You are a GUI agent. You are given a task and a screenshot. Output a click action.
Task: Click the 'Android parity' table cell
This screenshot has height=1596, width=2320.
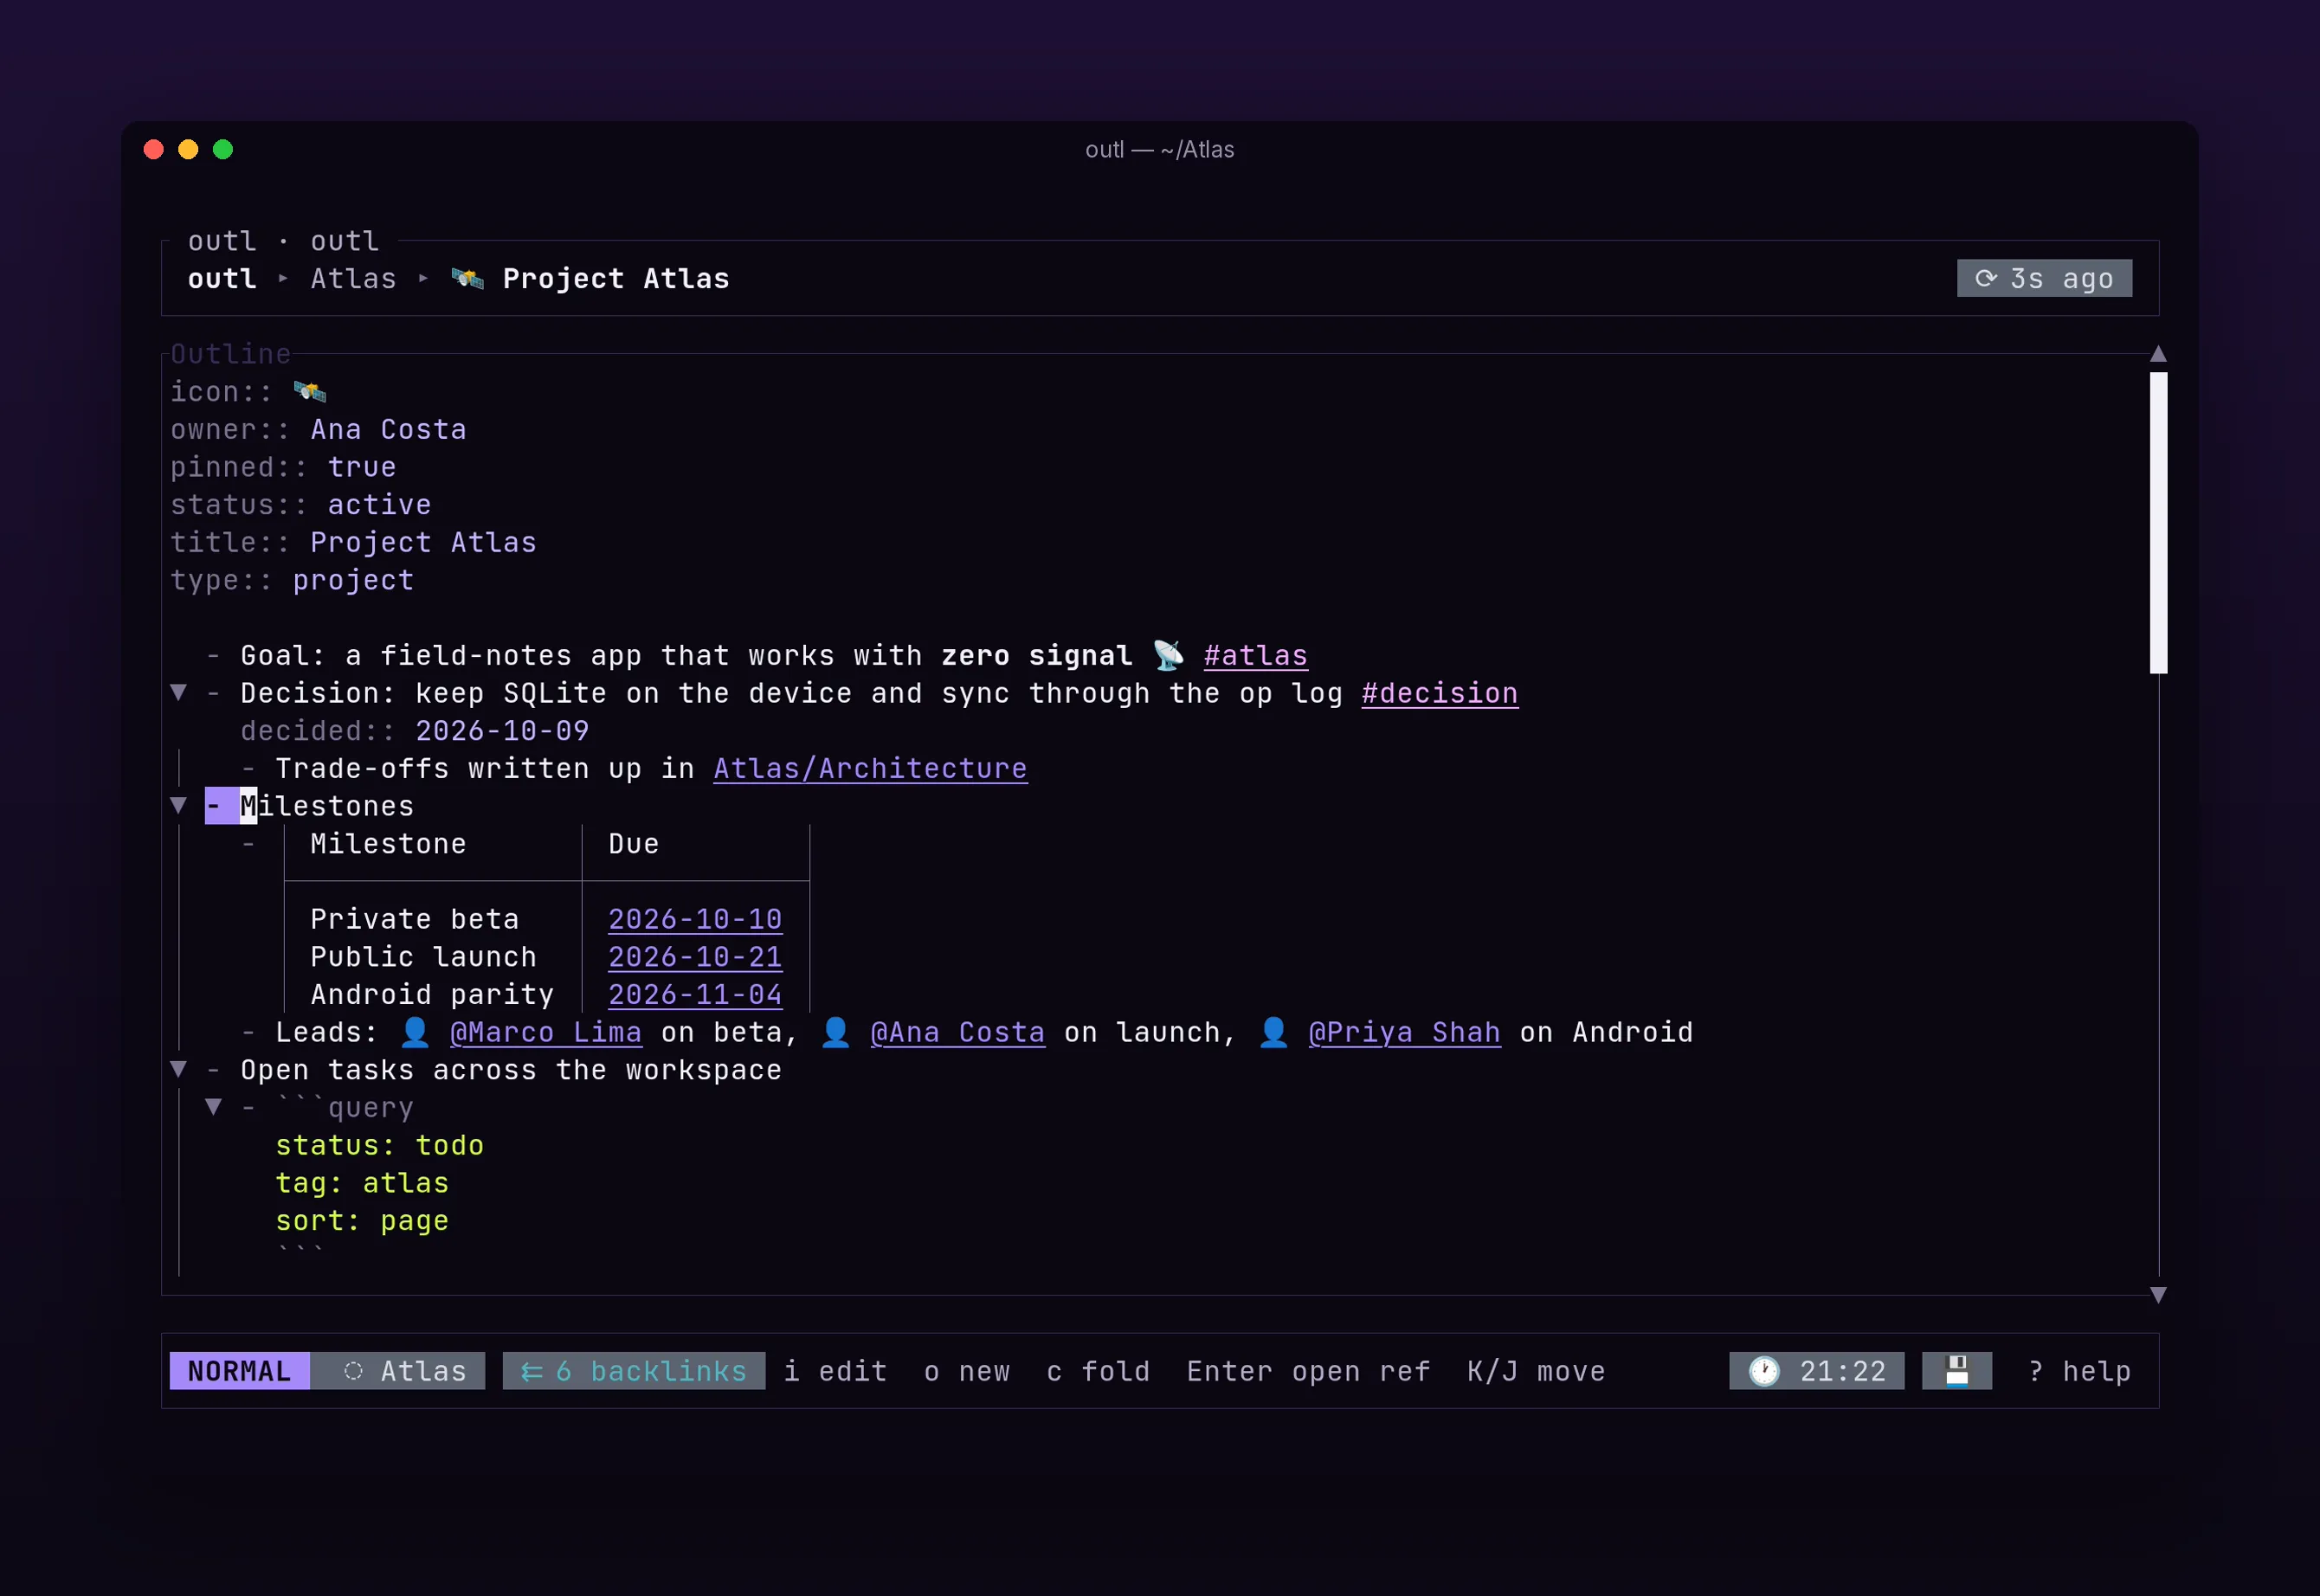(432, 994)
